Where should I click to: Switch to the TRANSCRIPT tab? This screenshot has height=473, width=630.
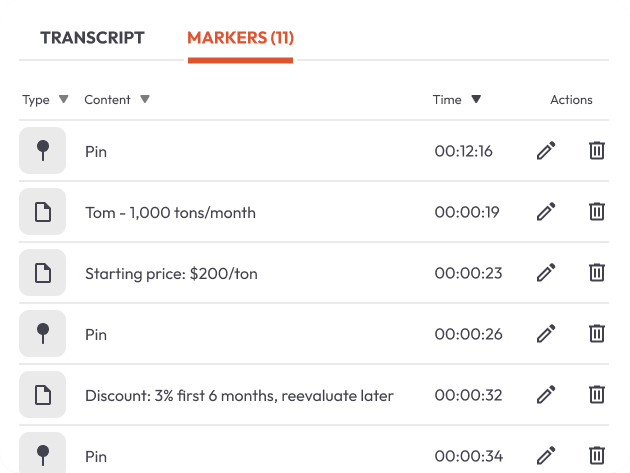click(92, 38)
